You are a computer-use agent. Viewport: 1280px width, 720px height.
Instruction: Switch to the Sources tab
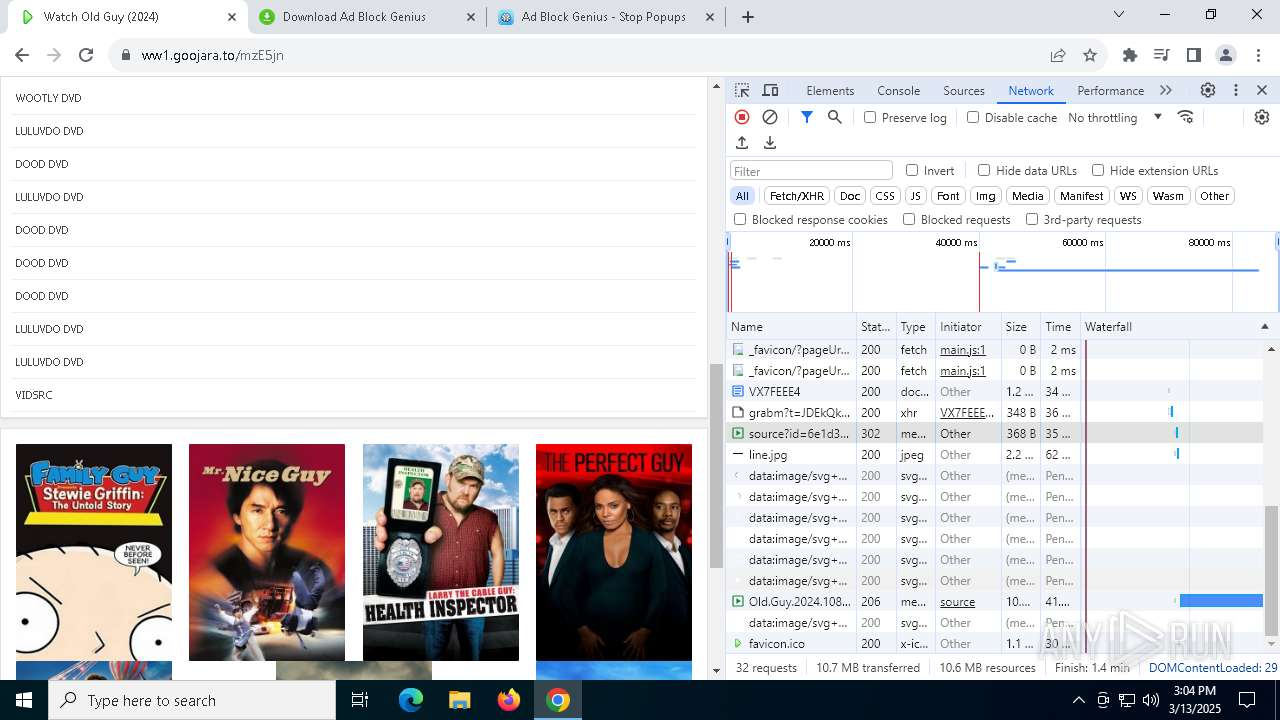[x=964, y=90]
